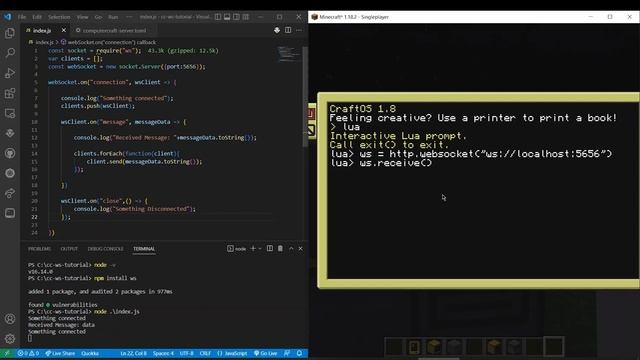Kill terminal with trash icon

coord(280,248)
